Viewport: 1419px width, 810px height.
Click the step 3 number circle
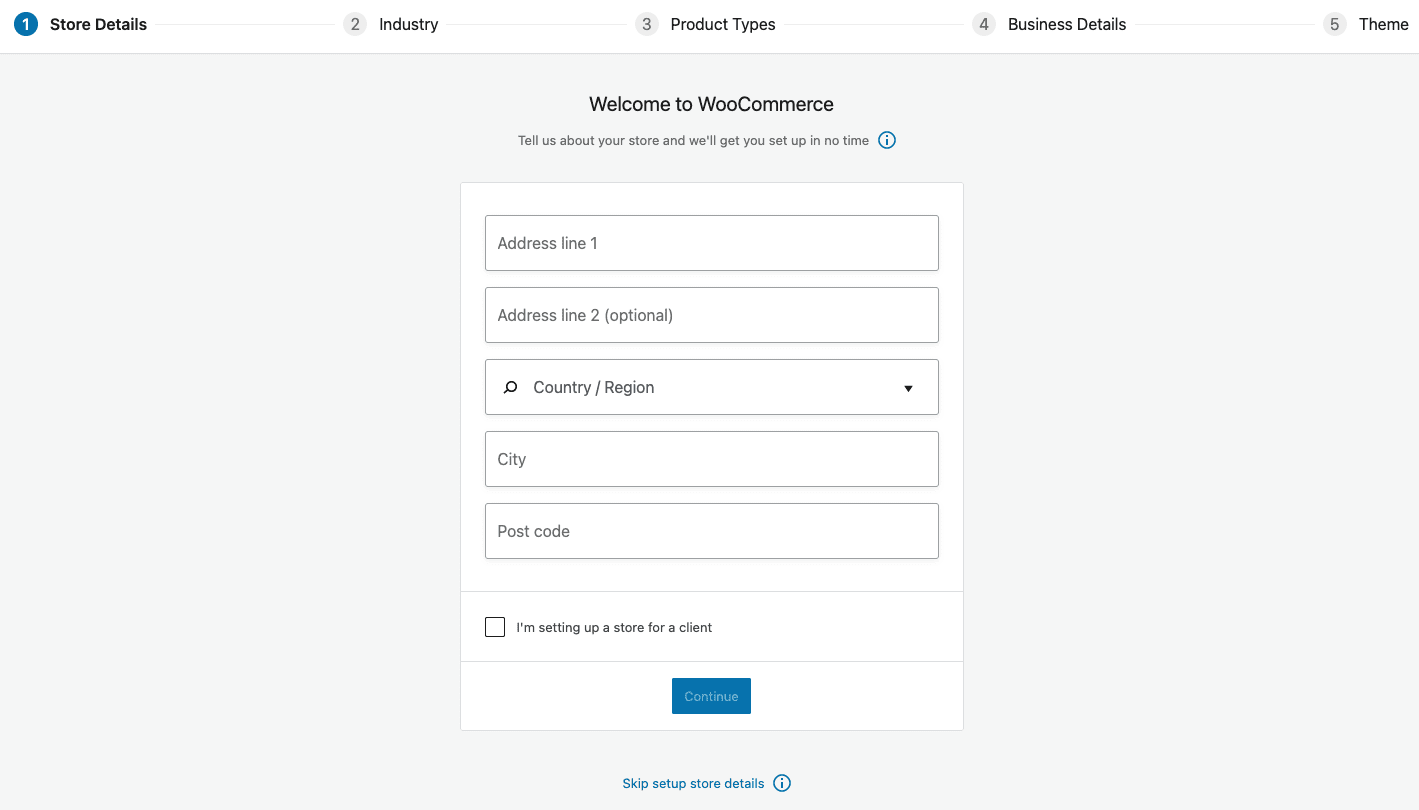(x=647, y=24)
